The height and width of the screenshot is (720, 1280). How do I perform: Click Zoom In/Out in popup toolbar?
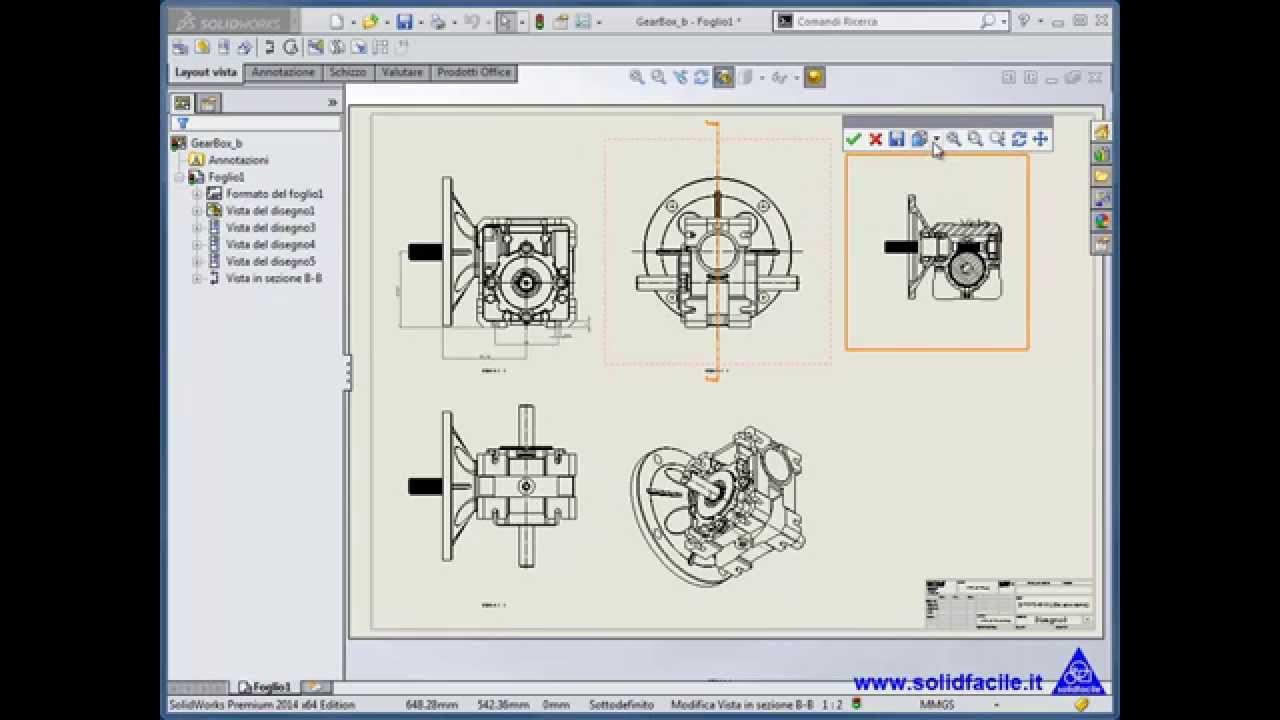tap(997, 139)
